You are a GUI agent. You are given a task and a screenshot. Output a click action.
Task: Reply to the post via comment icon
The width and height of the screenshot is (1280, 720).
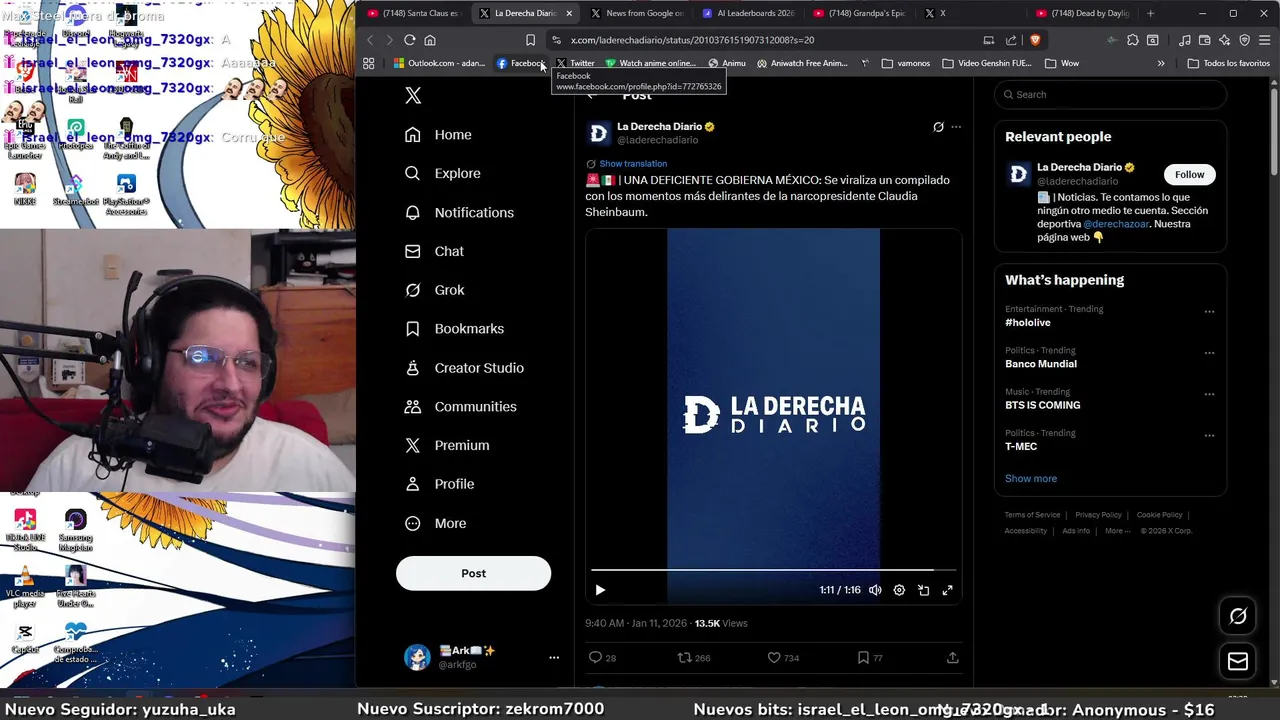[x=595, y=657]
